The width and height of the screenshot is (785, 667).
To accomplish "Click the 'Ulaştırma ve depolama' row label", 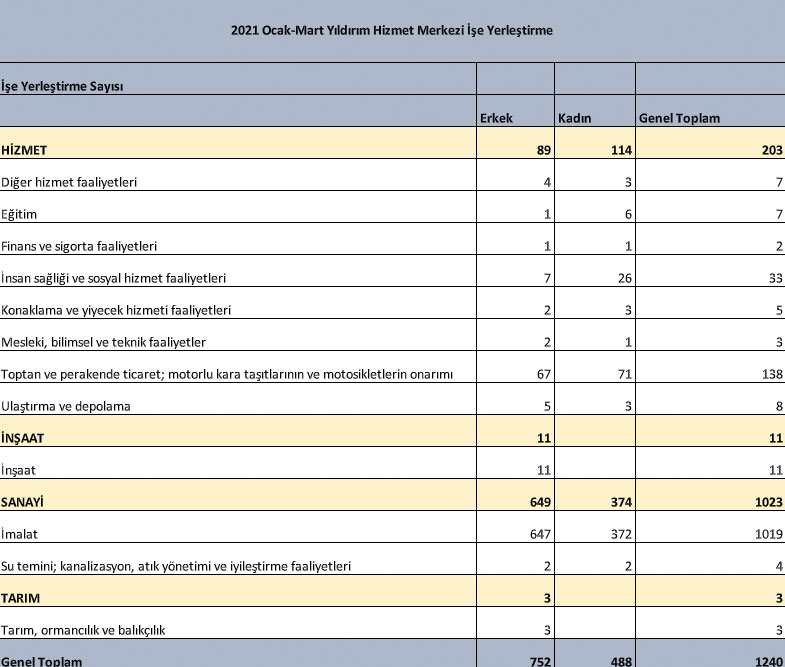I will point(67,406).
